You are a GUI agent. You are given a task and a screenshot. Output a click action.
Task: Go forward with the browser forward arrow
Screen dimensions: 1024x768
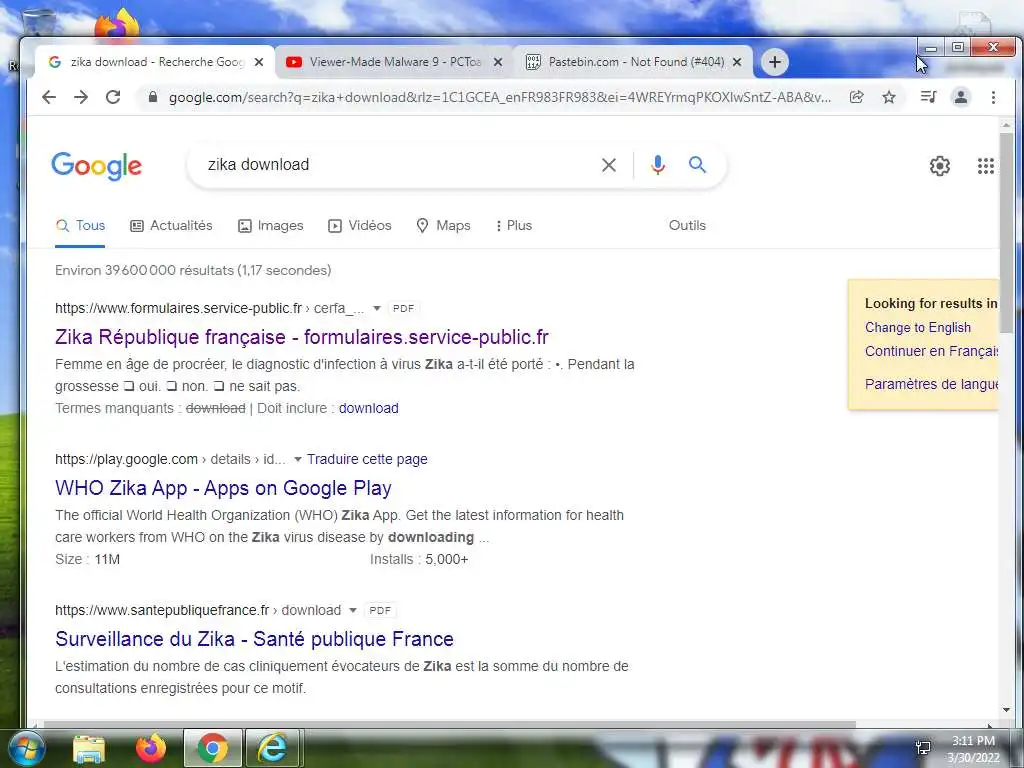[81, 97]
